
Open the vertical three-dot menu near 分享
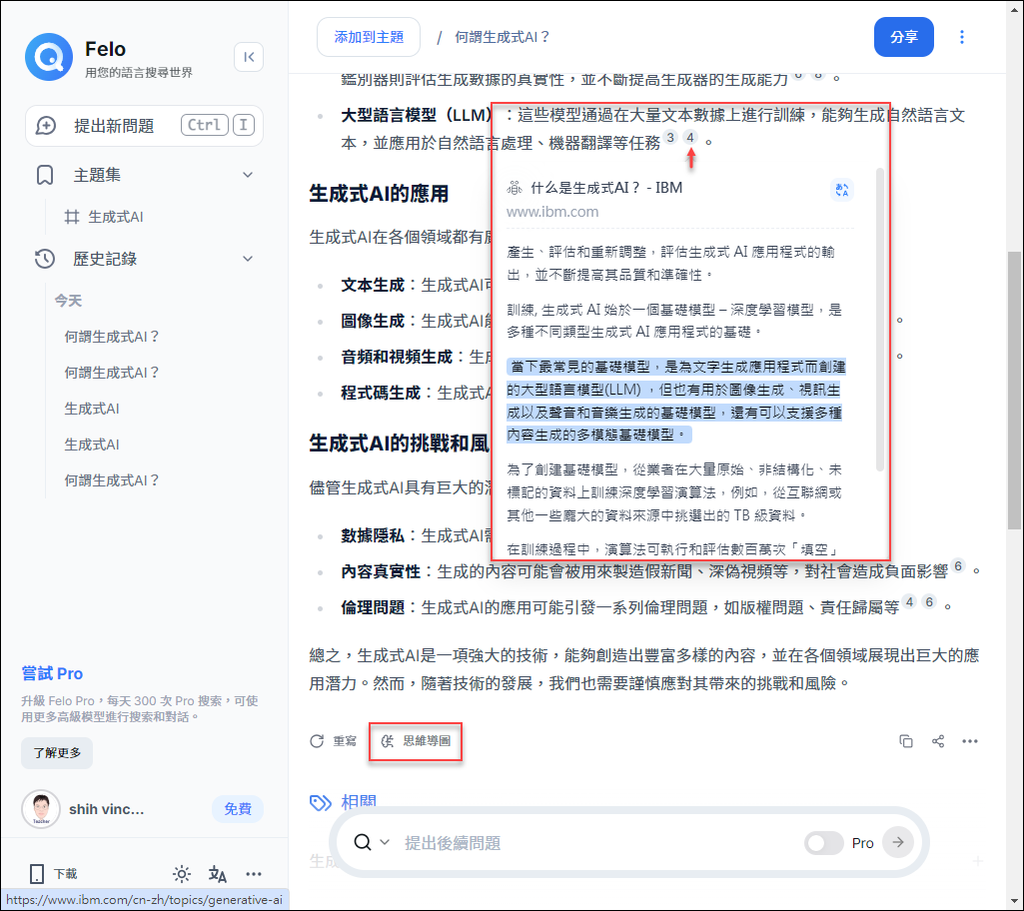point(961,37)
